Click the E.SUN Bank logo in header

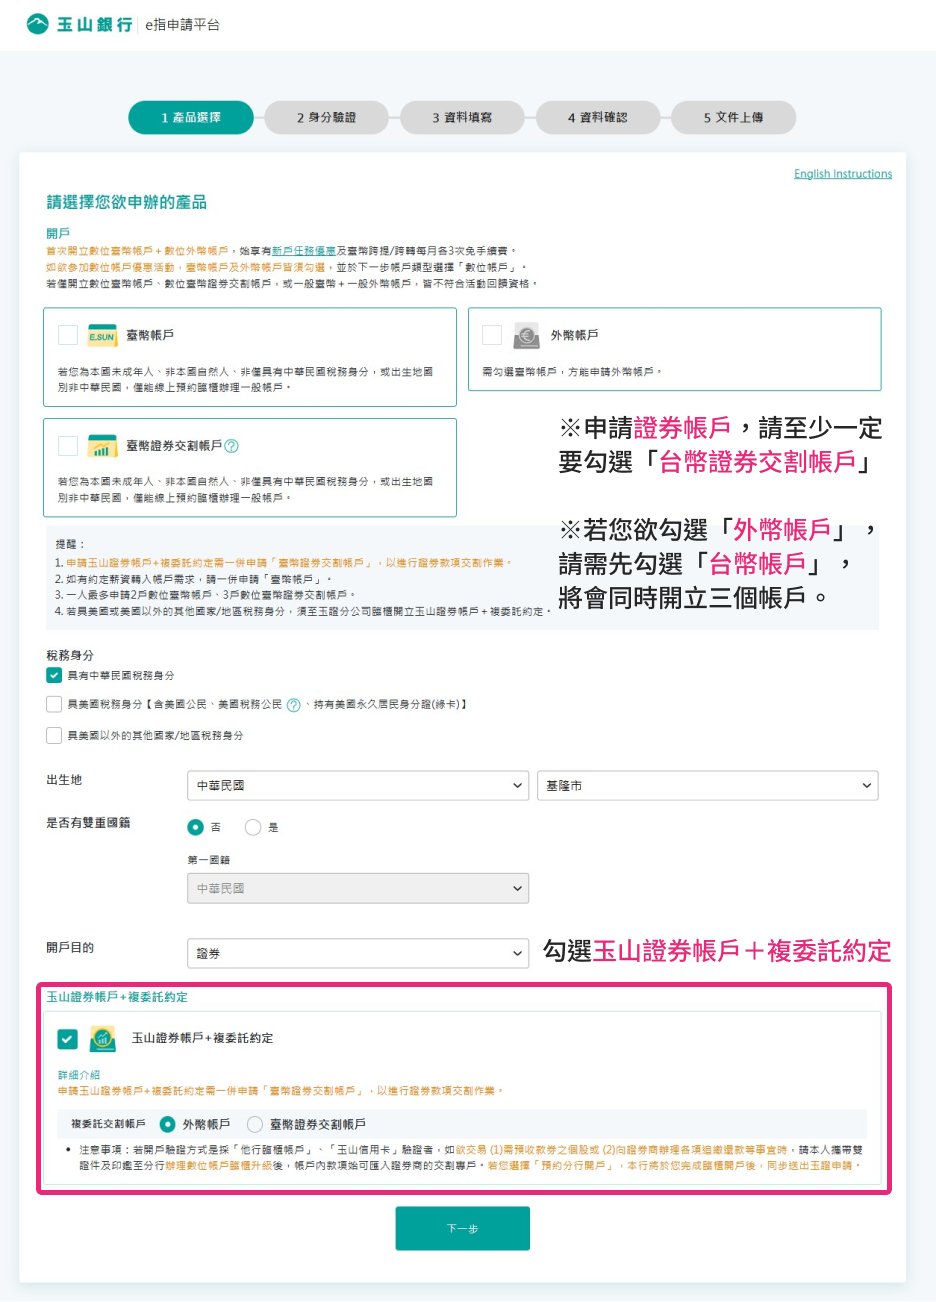tap(80, 24)
